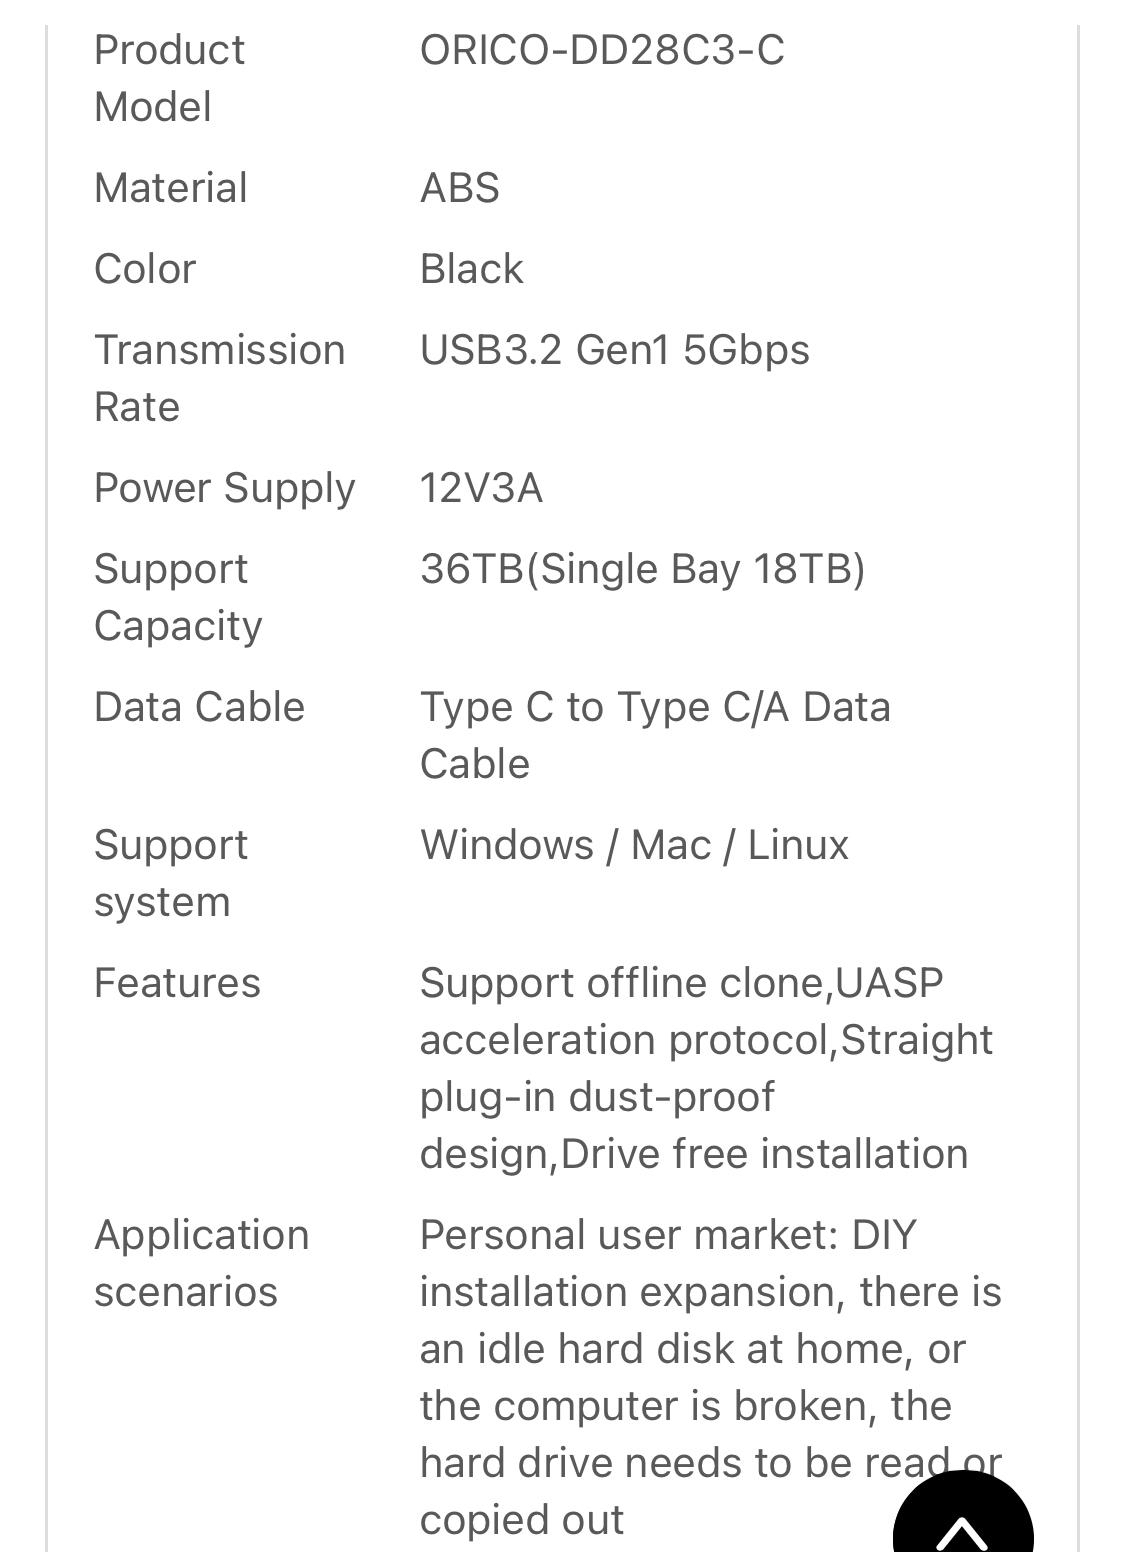Image resolution: width=1125 pixels, height=1552 pixels.
Task: Click the Type C to Type C/A Data Cable text
Action: (655, 735)
